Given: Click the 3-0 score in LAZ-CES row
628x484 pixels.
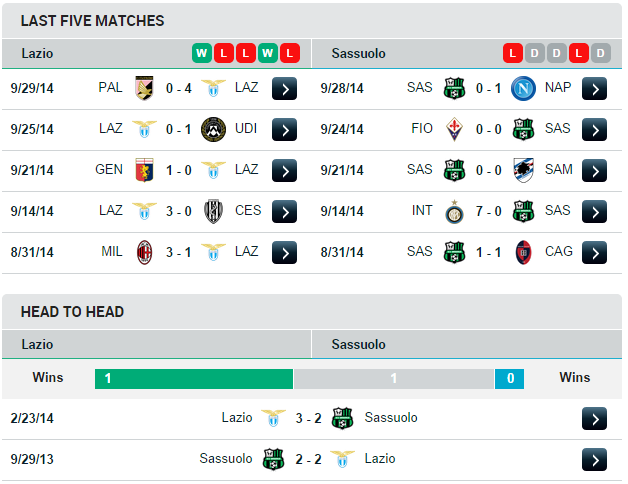Looking at the screenshot, I should point(179,211).
